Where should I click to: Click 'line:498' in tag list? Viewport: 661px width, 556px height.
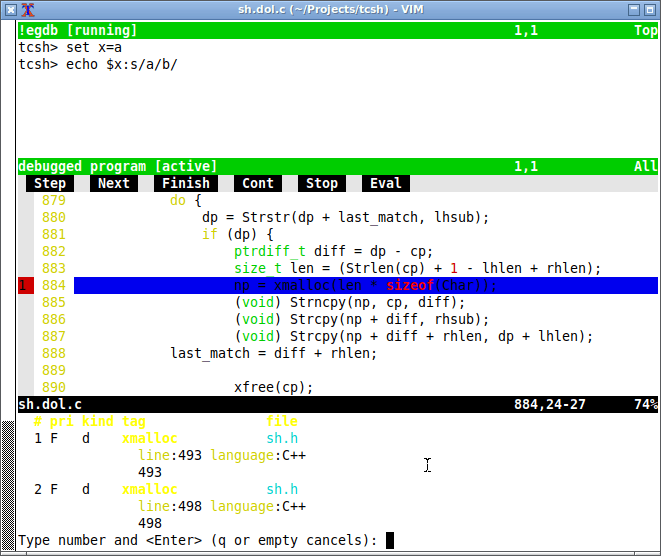coord(170,506)
